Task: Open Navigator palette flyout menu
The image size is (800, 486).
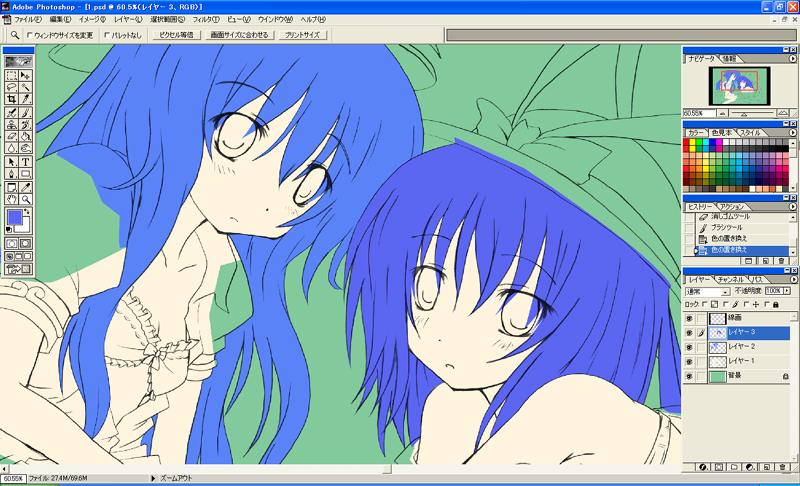Action: point(793,59)
